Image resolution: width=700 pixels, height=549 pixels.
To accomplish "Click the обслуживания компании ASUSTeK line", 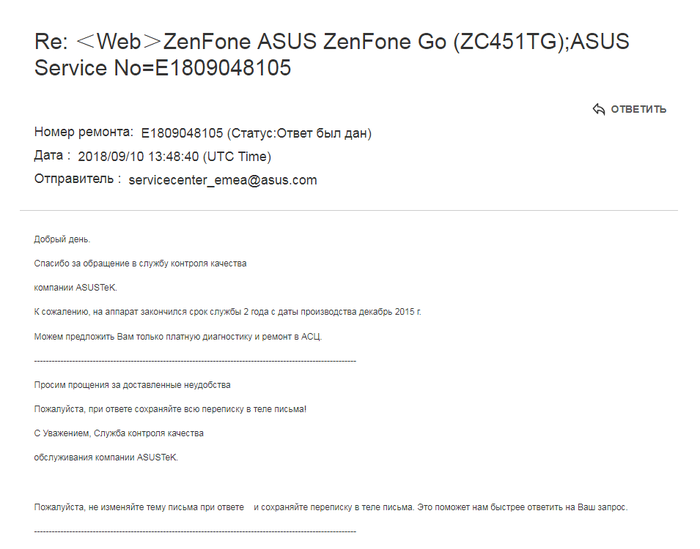I will tap(106, 457).
